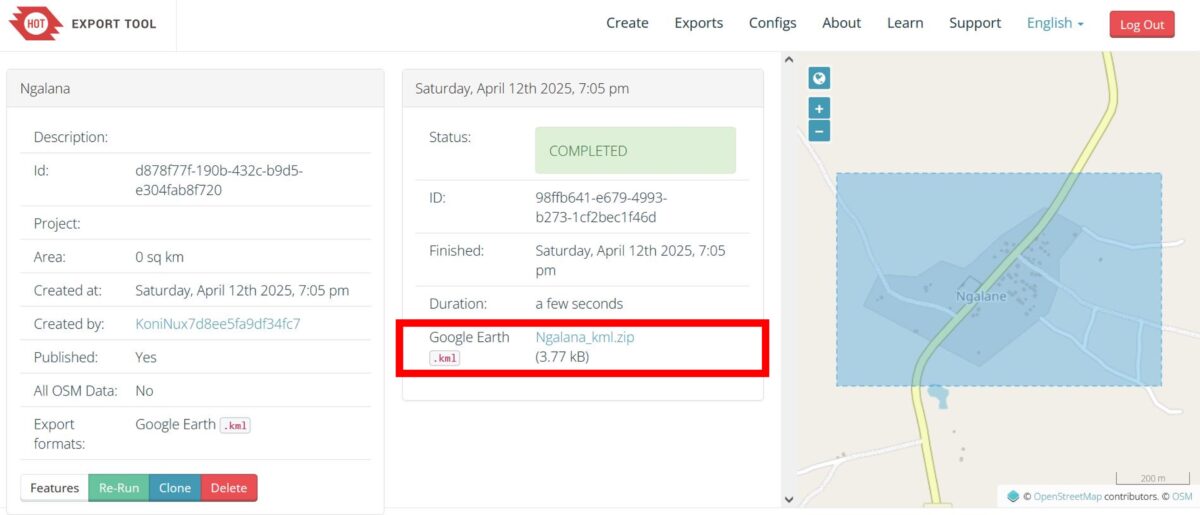The image size is (1200, 515).
Task: Click the down arrow on page scrollbar
Action: (788, 500)
